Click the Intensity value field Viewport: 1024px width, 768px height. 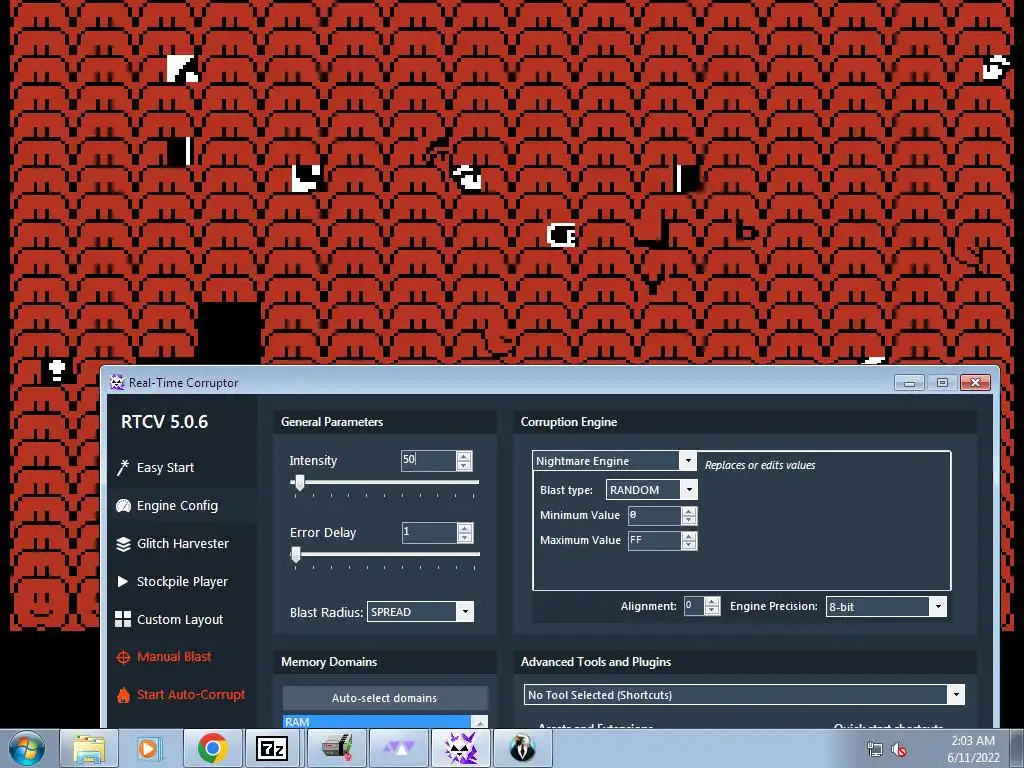click(428, 460)
